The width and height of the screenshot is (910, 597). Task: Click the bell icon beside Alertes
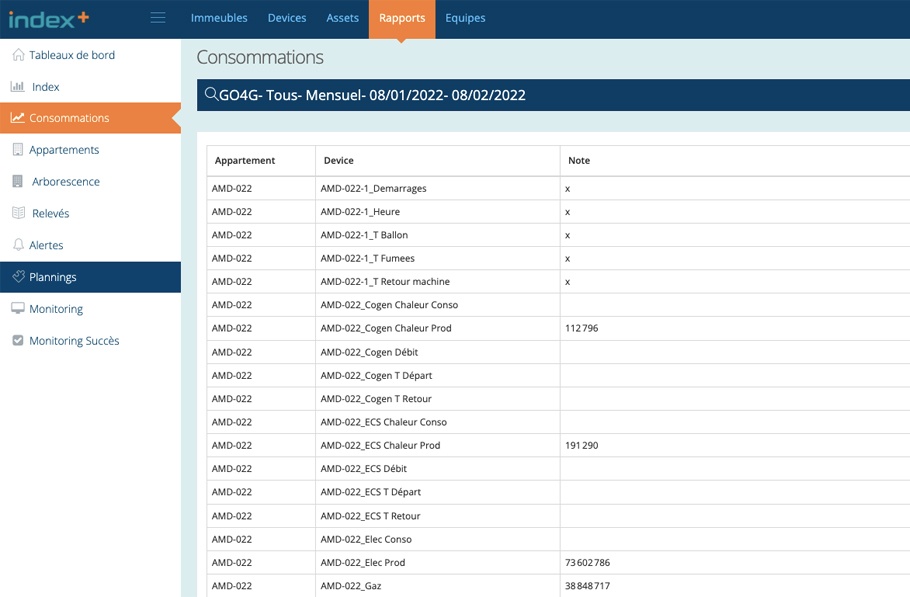click(x=18, y=245)
